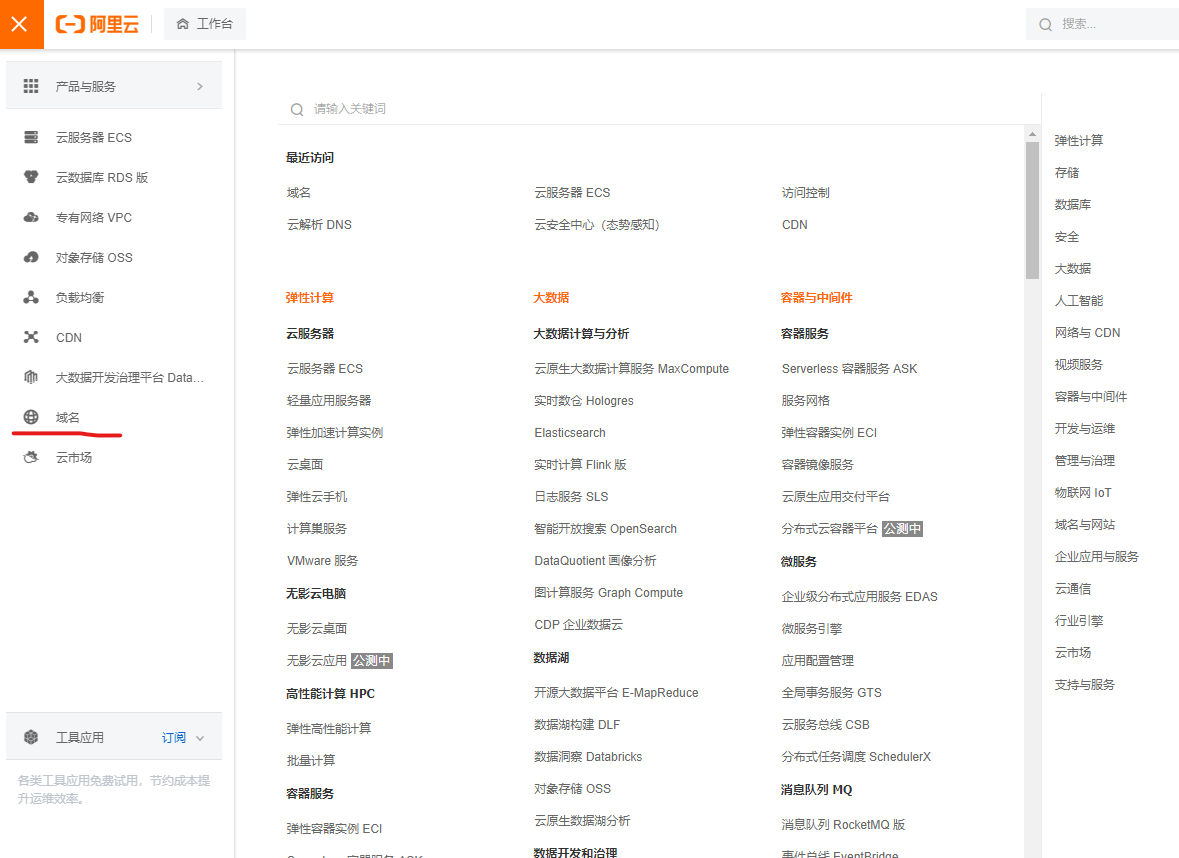This screenshot has width=1179, height=858.
Task: Open recently visited 云解析 DNS
Action: [319, 224]
